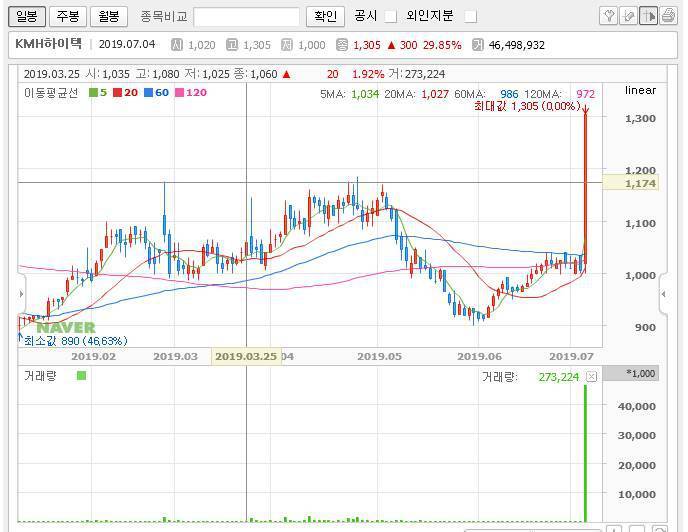Click the 2019.06 axis date label

pos(480,356)
